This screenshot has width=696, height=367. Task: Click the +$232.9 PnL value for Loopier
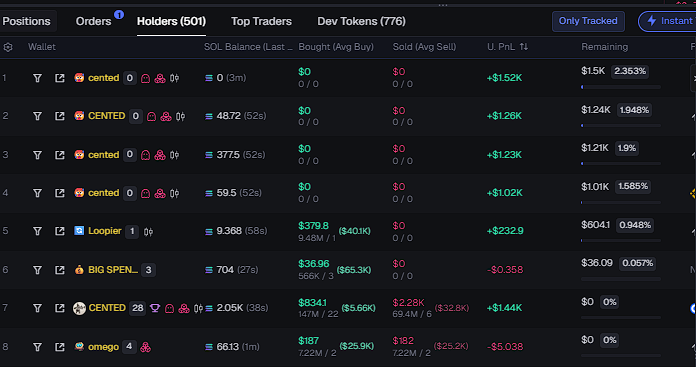(x=505, y=231)
